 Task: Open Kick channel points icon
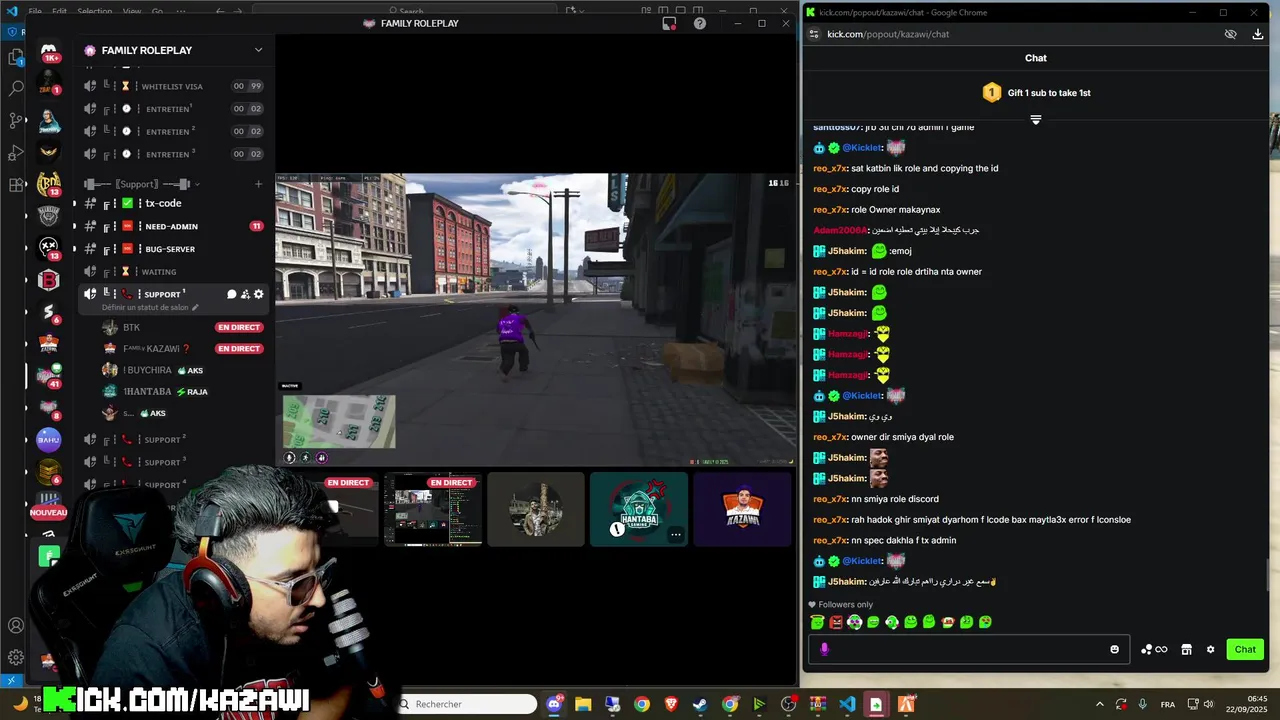[1154, 649]
